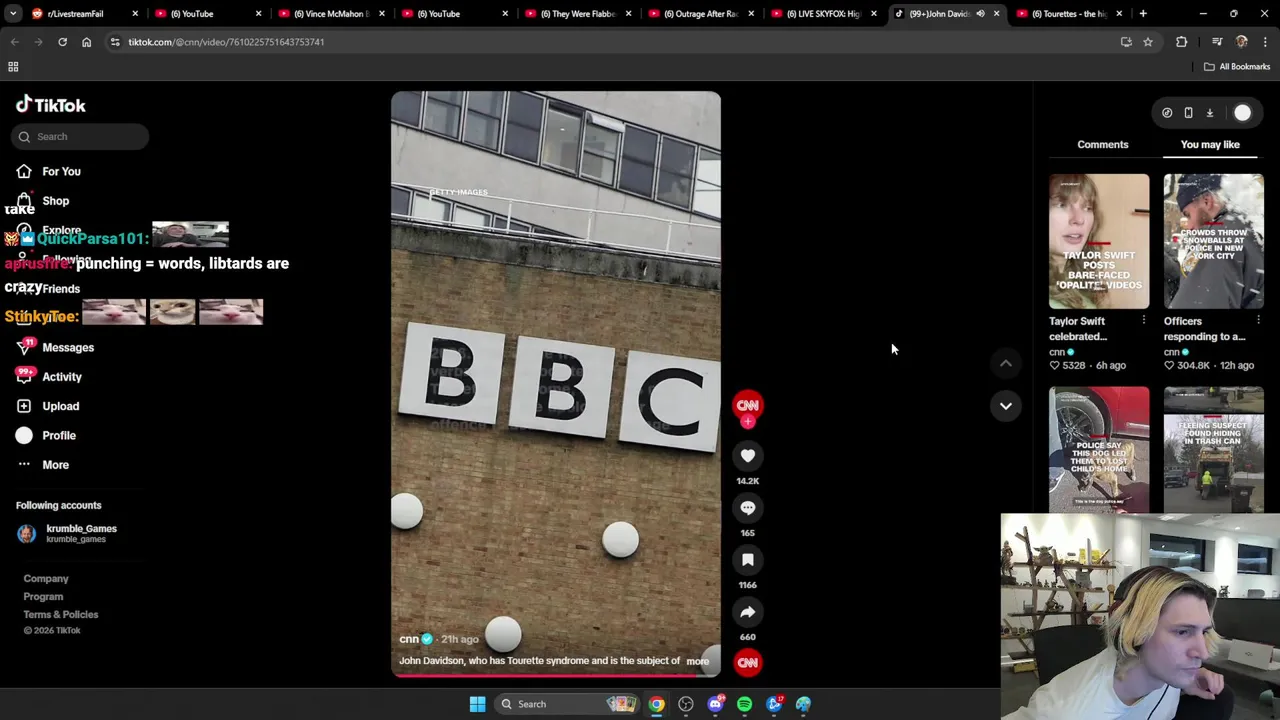Go to previous video with up chevron
This screenshot has height=720, width=1280.
[x=1005, y=363]
